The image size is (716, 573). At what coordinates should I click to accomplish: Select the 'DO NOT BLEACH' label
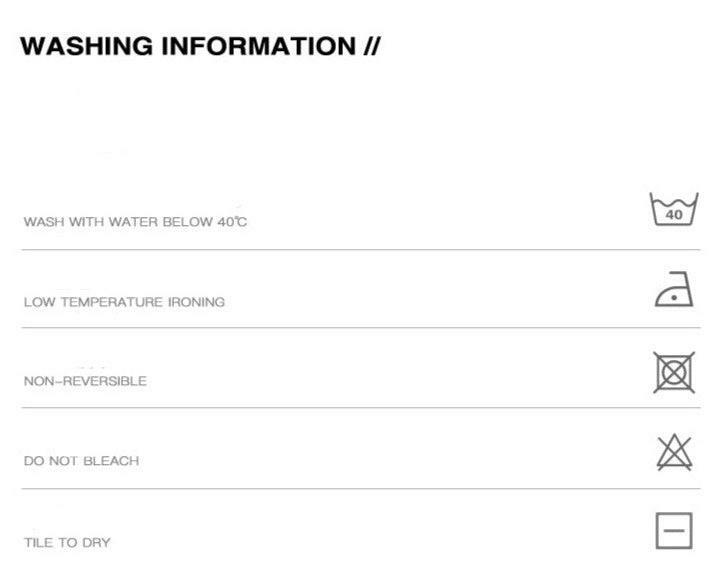(x=81, y=461)
